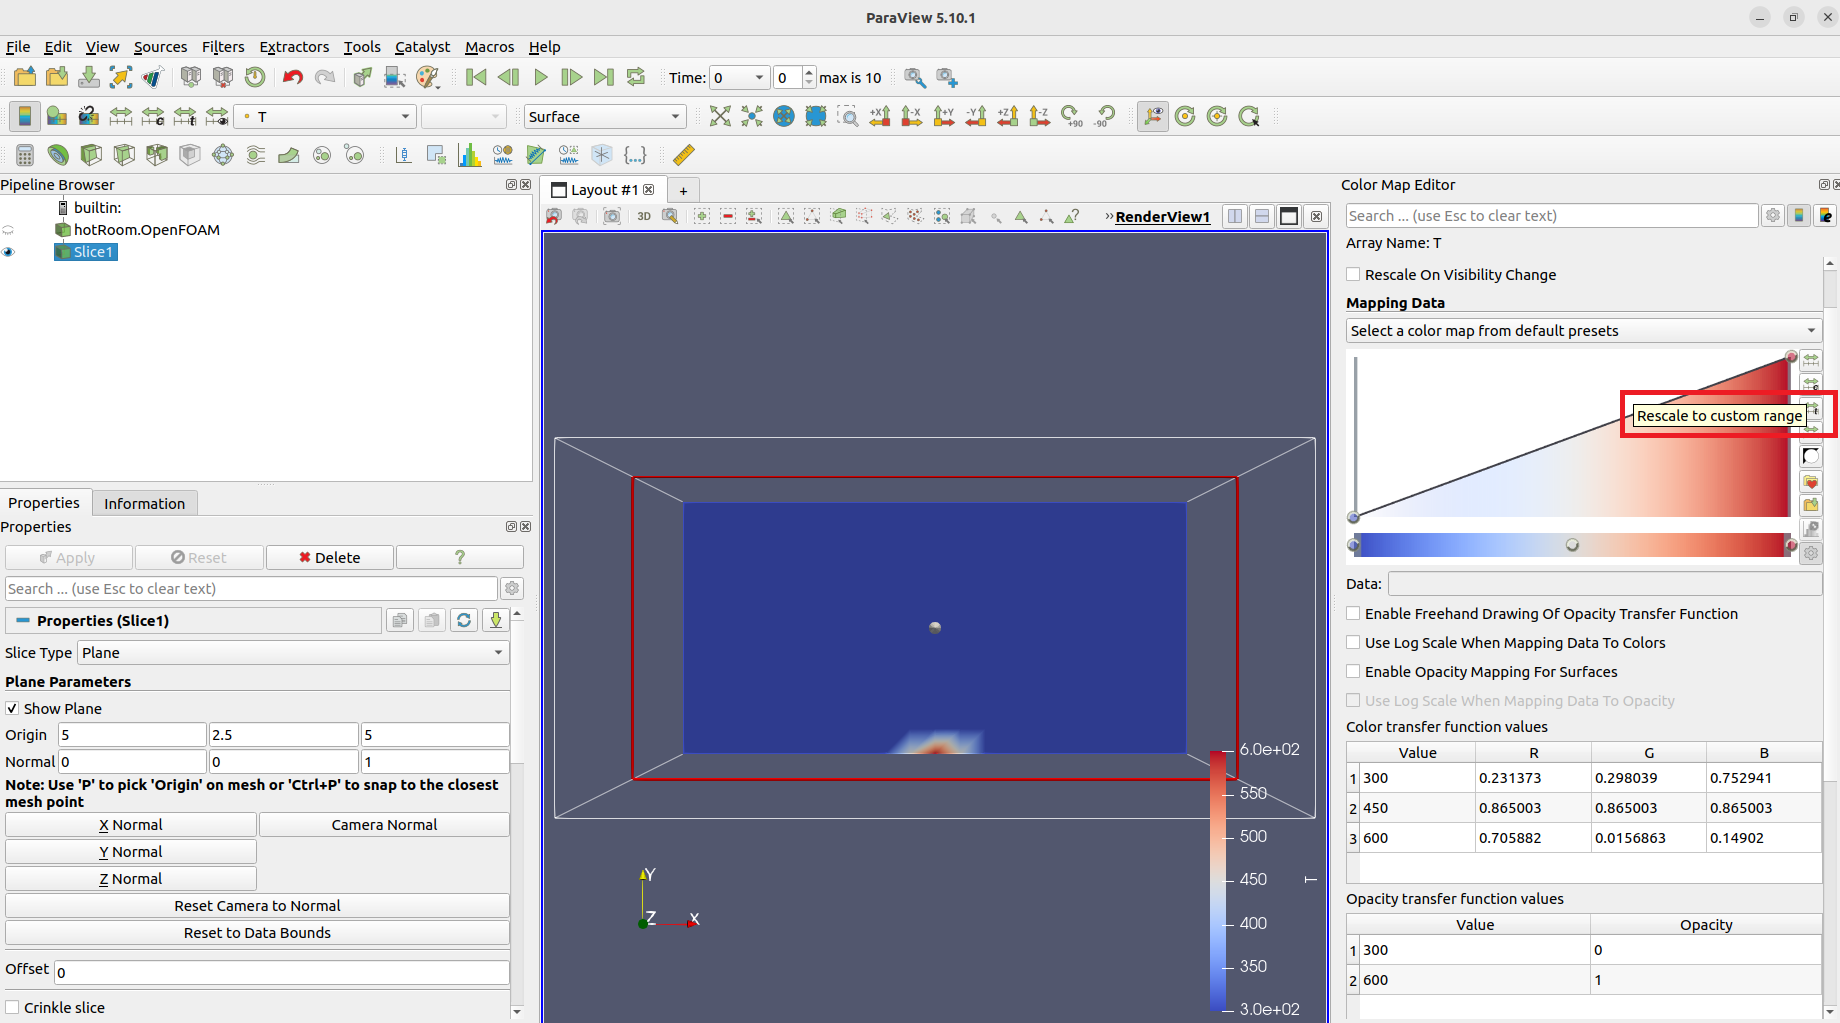Open the Surface representation dropdown

point(604,117)
